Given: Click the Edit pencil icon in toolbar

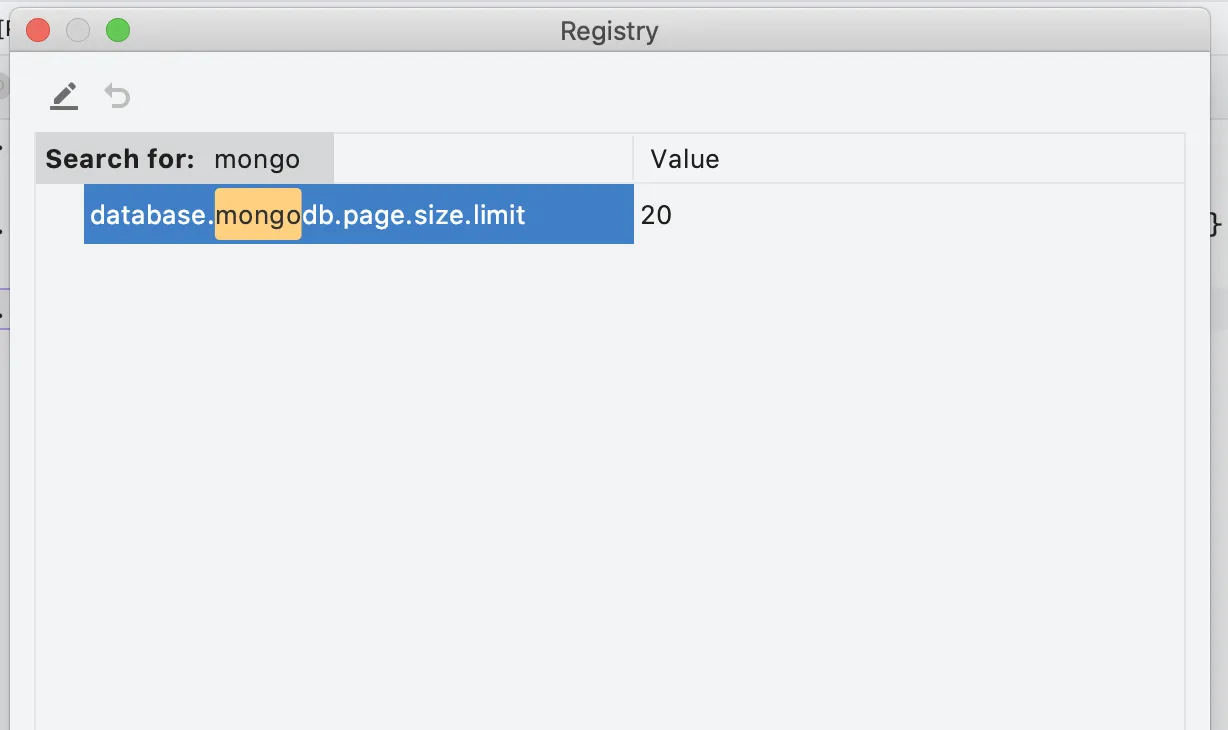Looking at the screenshot, I should (64, 96).
